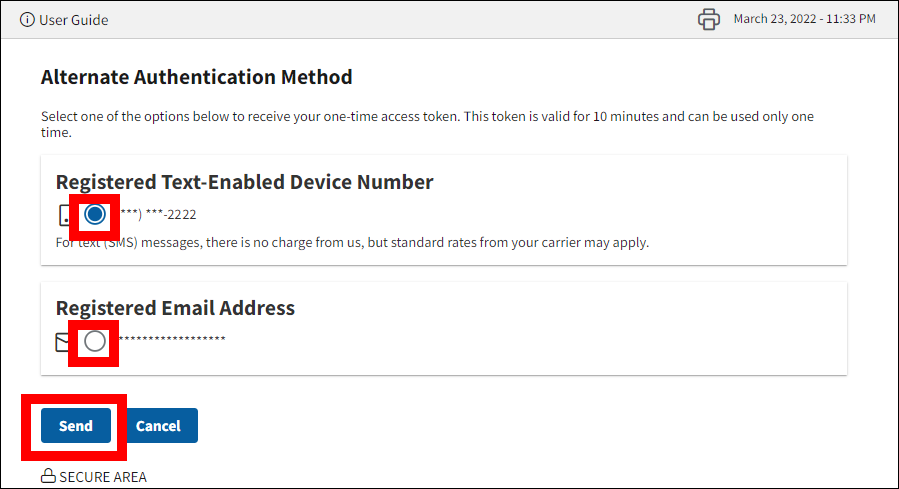
Task: Click the mobile device icon
Action: click(x=64, y=214)
